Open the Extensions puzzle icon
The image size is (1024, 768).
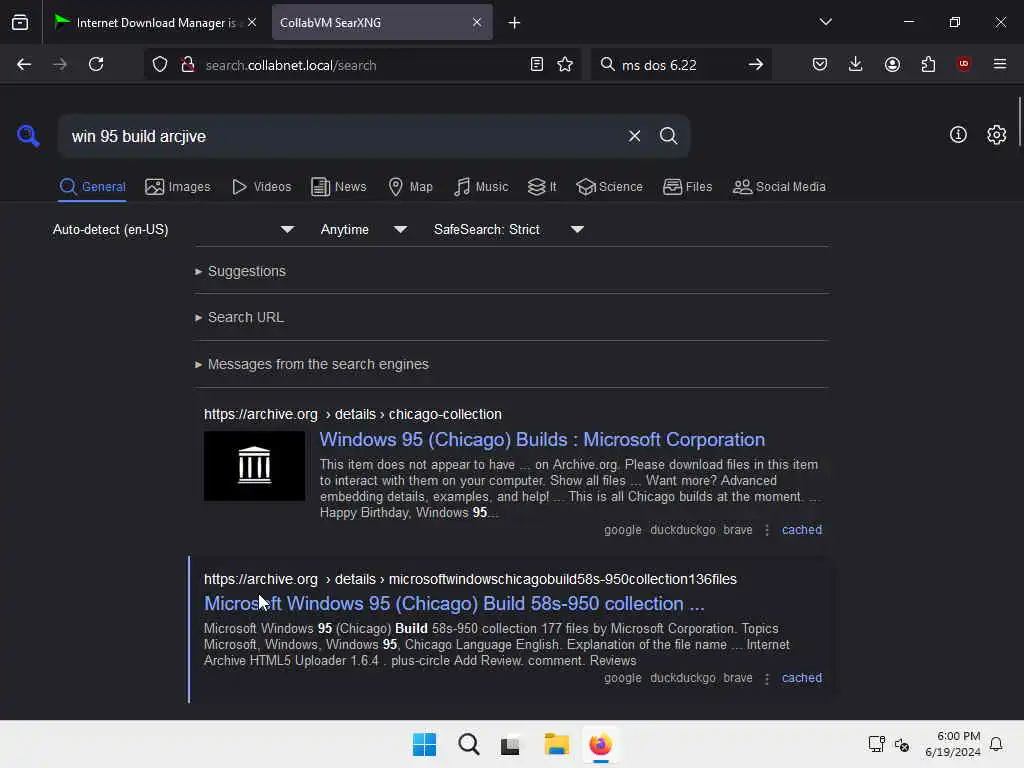click(928, 64)
